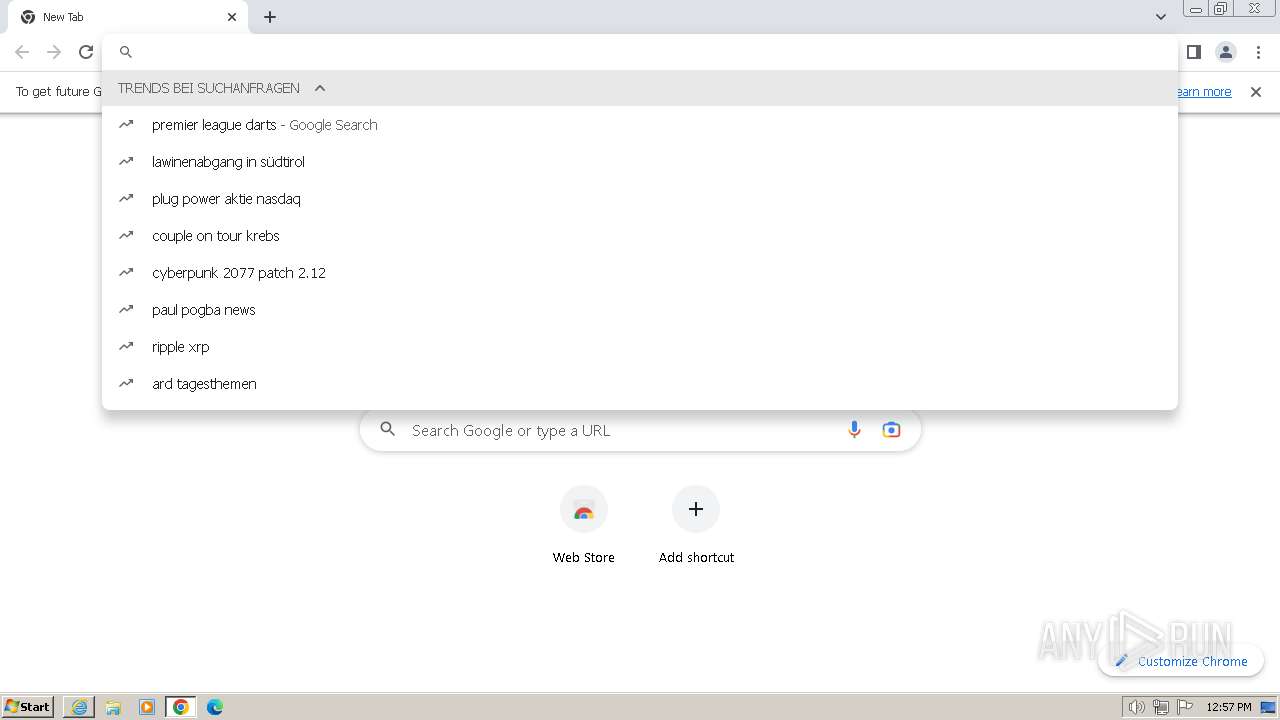The width and height of the screenshot is (1280, 720).
Task: Open a new tab with the plus icon
Action: pyautogui.click(x=270, y=17)
